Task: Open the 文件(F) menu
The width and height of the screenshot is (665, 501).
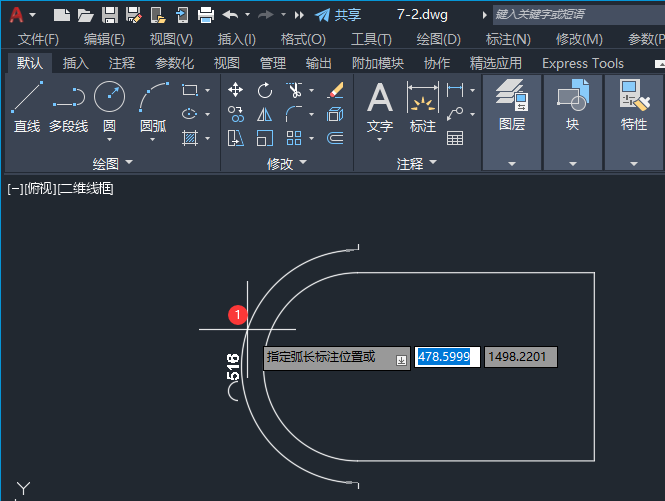Action: pos(38,39)
